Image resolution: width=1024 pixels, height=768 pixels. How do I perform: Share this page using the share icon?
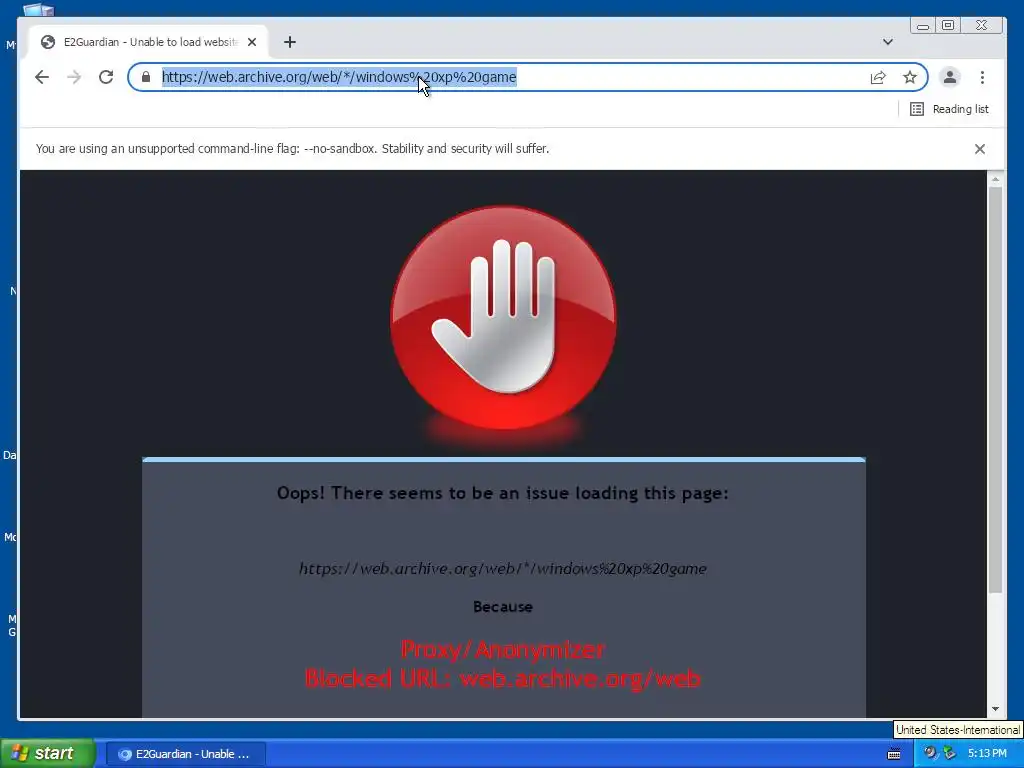pyautogui.click(x=878, y=78)
